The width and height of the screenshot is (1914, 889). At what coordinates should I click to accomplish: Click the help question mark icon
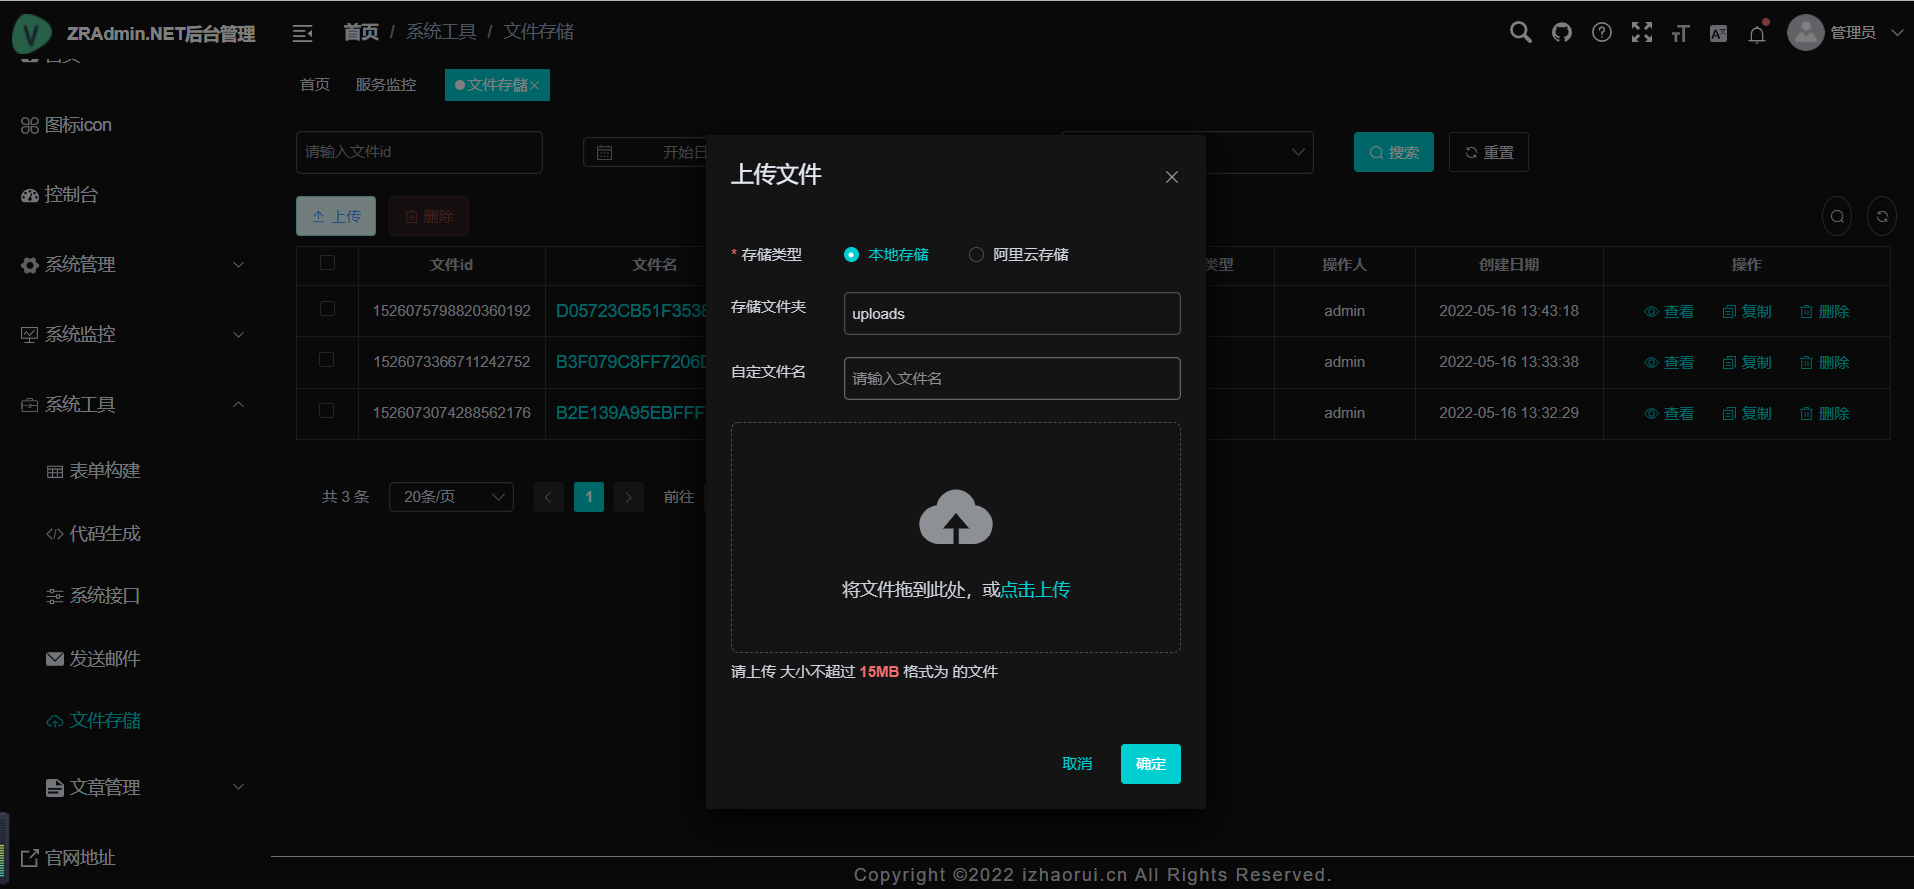point(1601,33)
